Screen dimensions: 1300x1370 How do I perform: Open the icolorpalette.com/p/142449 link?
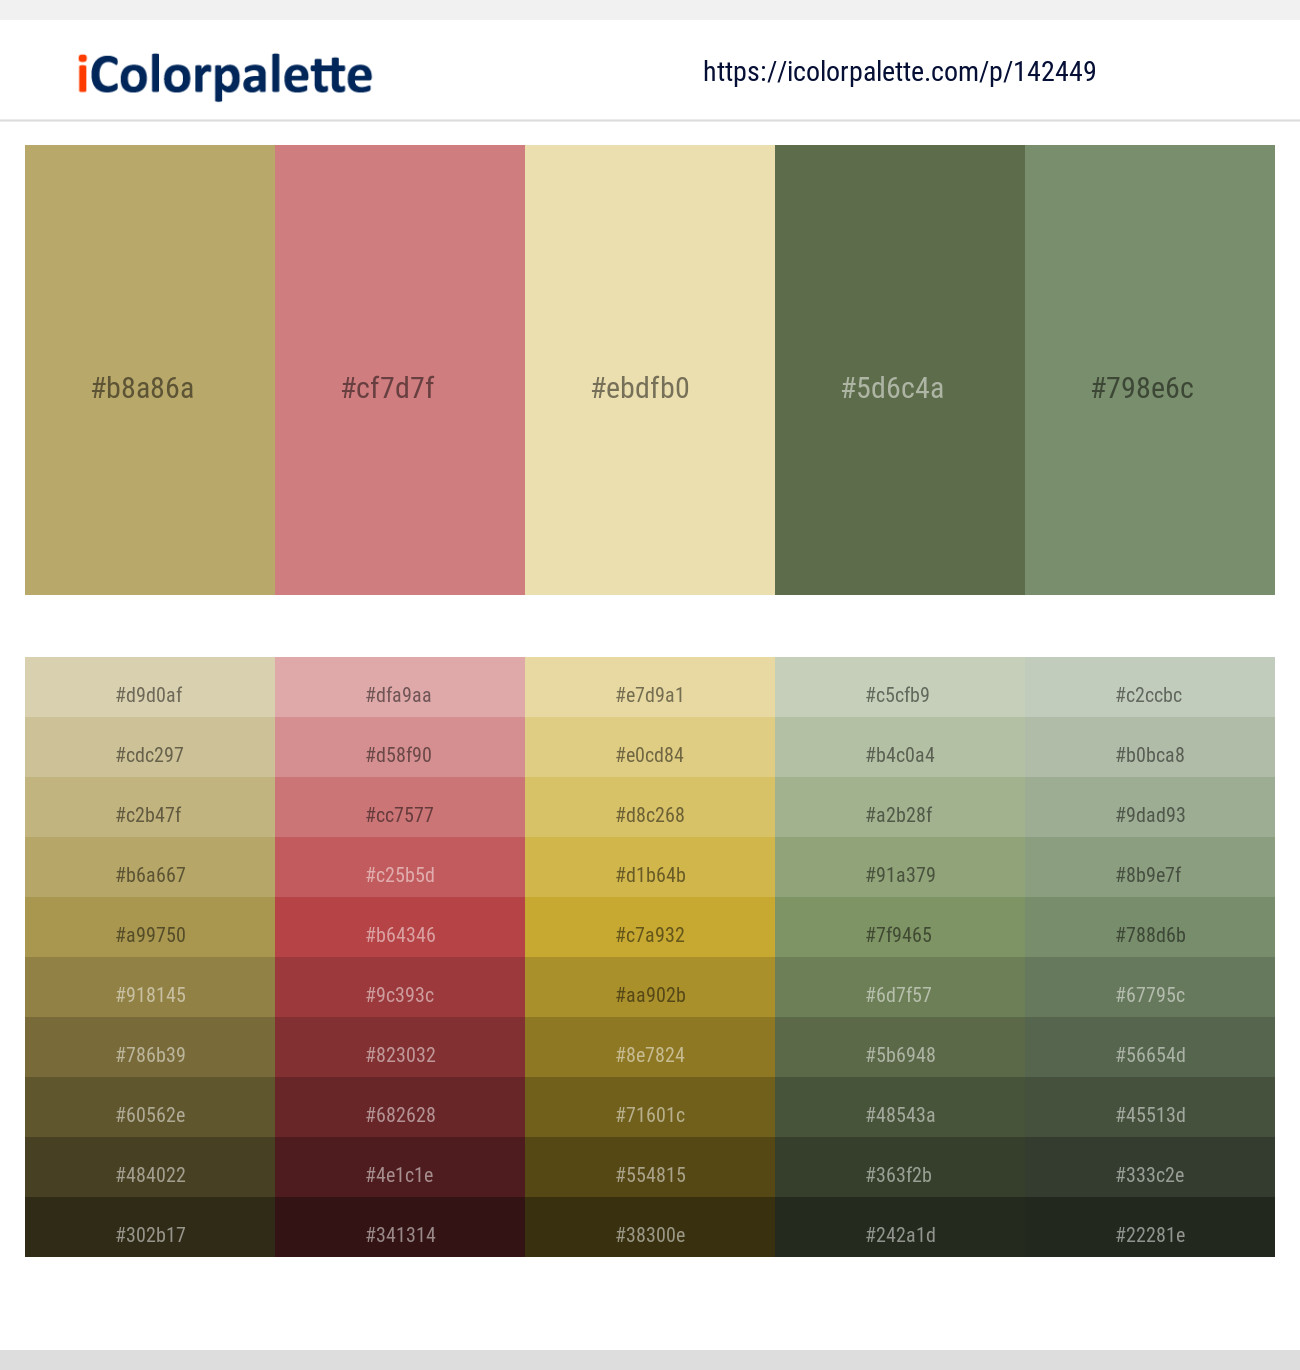(x=899, y=72)
